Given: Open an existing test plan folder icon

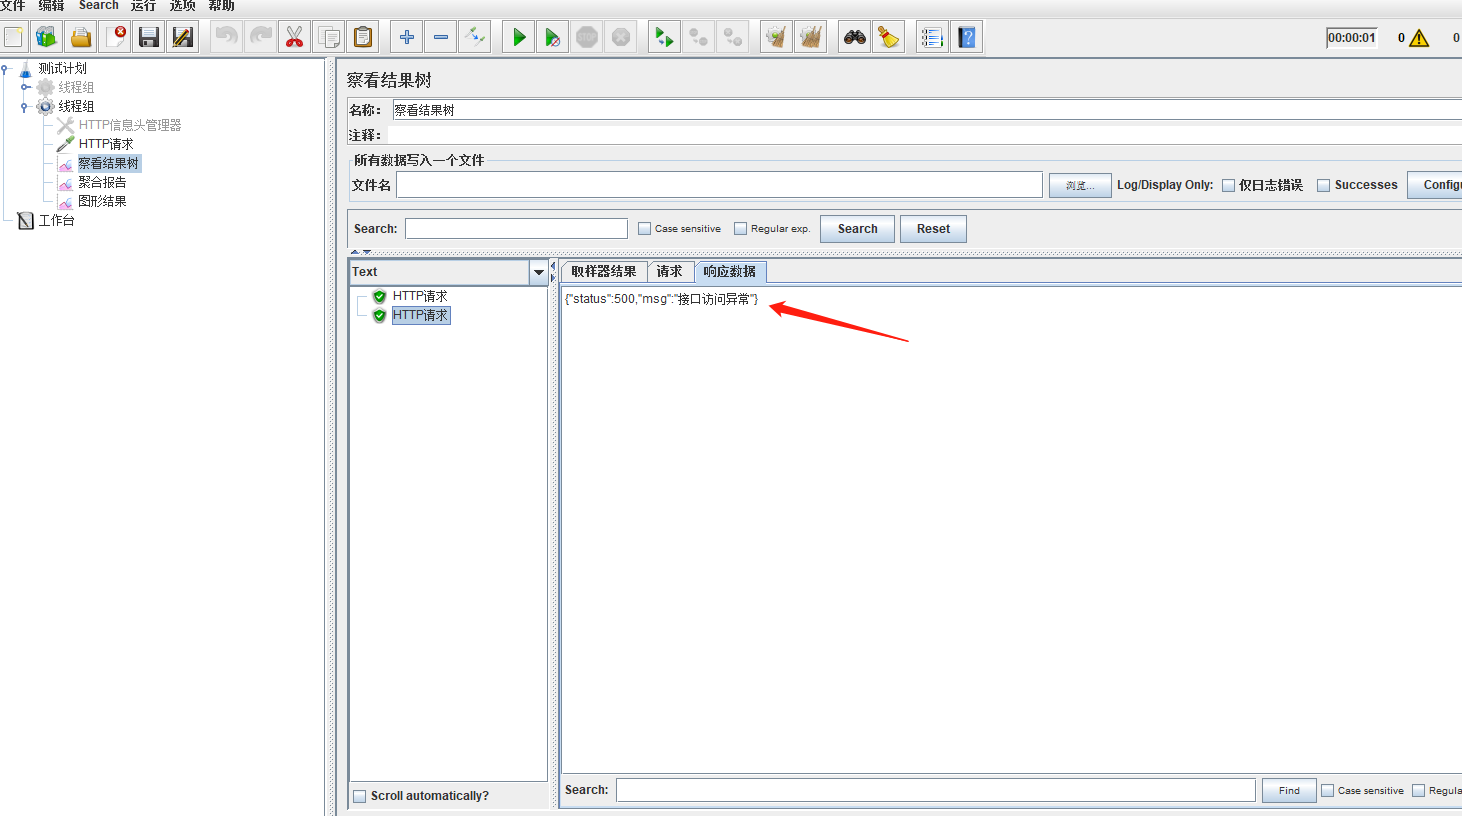Looking at the screenshot, I should pyautogui.click(x=81, y=36).
